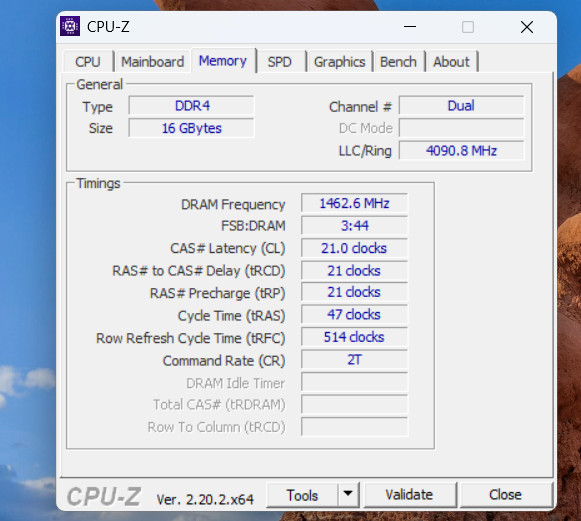This screenshot has height=521, width=581.
Task: Switch to the Graphics tab
Action: pyautogui.click(x=339, y=62)
